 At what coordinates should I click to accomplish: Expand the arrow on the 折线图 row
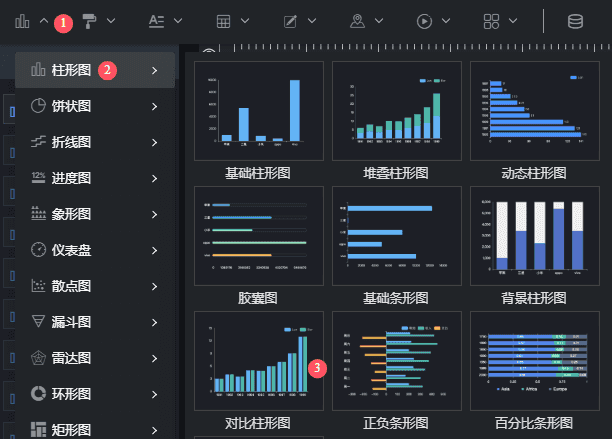click(155, 142)
